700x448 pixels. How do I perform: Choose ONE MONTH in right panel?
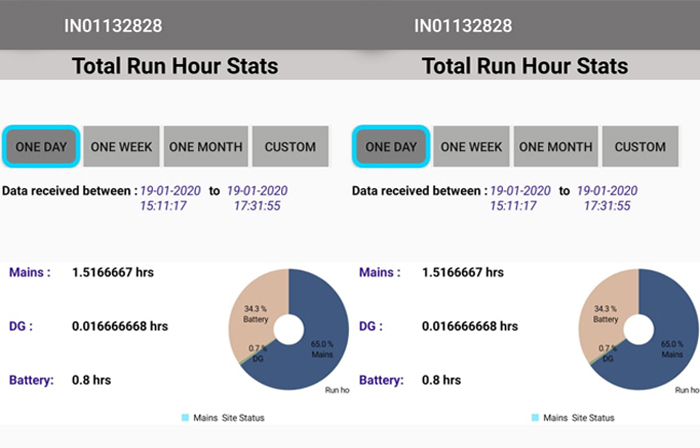(x=556, y=147)
